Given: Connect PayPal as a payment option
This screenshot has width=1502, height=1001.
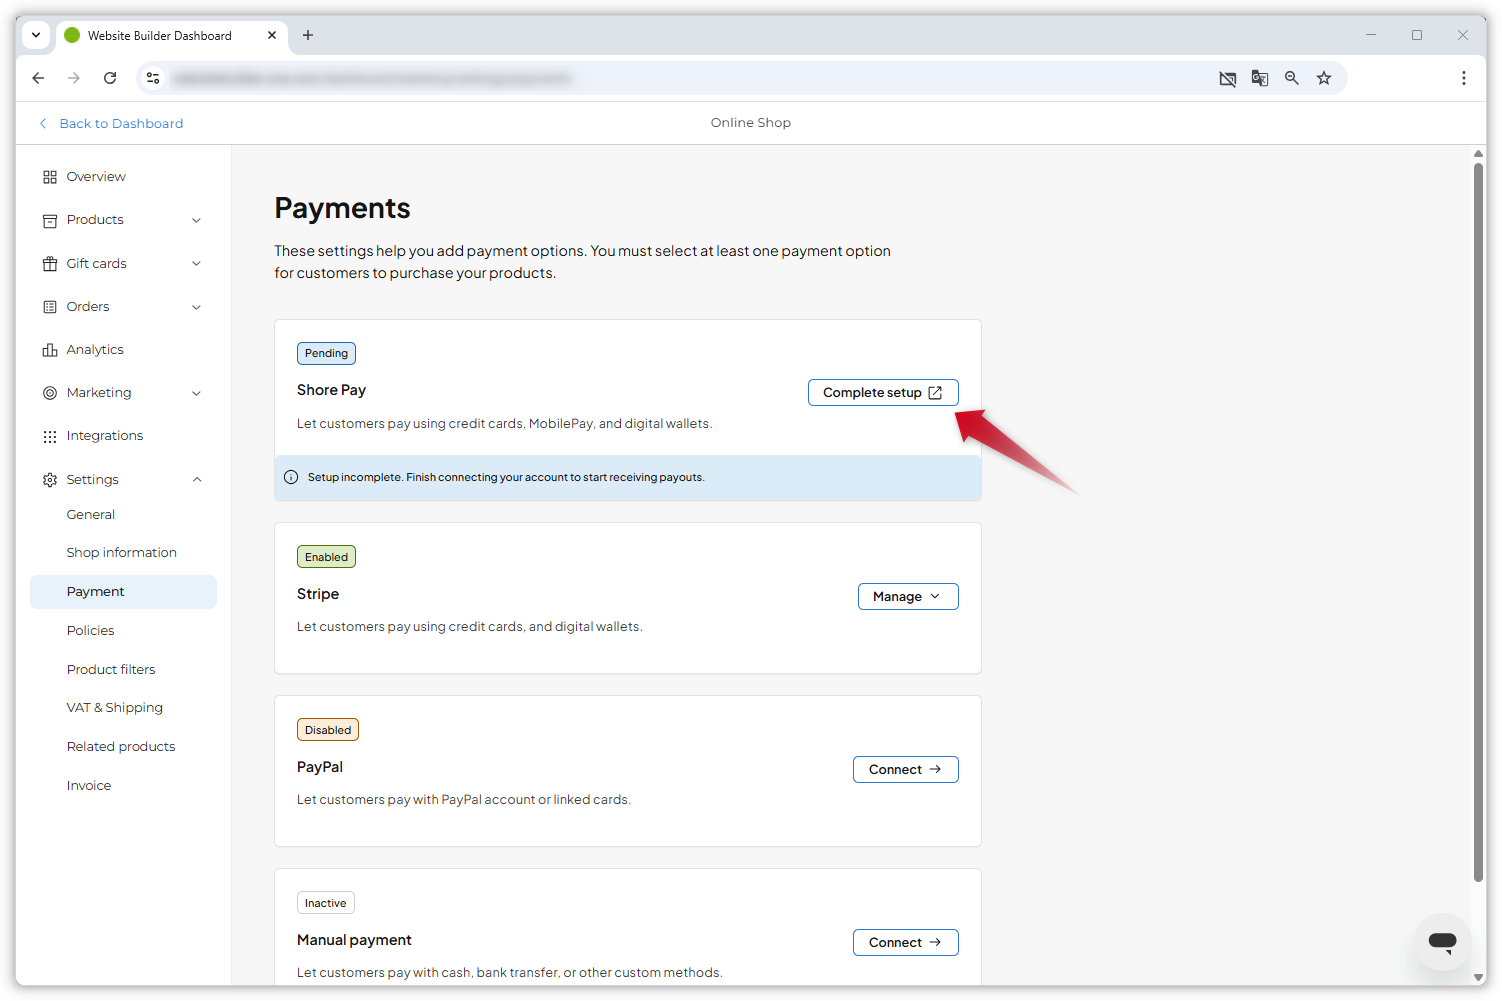Looking at the screenshot, I should (x=904, y=769).
